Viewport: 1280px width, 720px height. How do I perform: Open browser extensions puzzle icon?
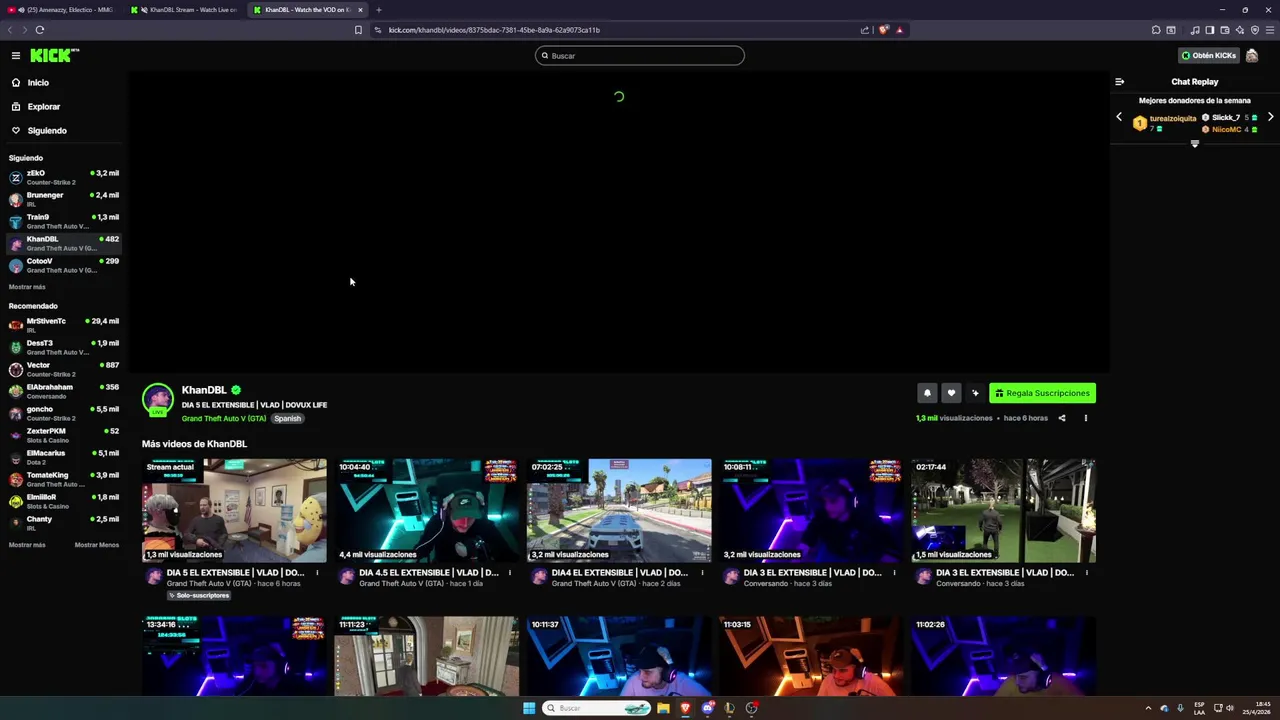click(x=1156, y=30)
